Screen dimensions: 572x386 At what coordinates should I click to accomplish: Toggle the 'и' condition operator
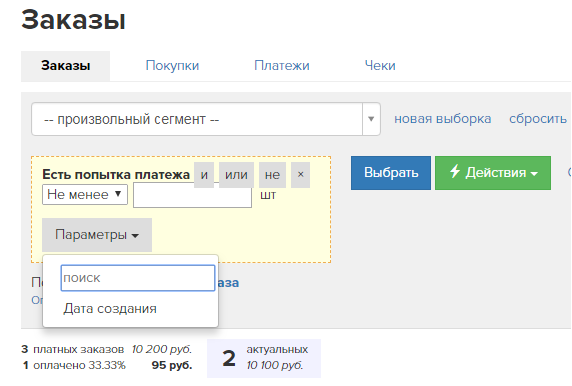point(204,175)
